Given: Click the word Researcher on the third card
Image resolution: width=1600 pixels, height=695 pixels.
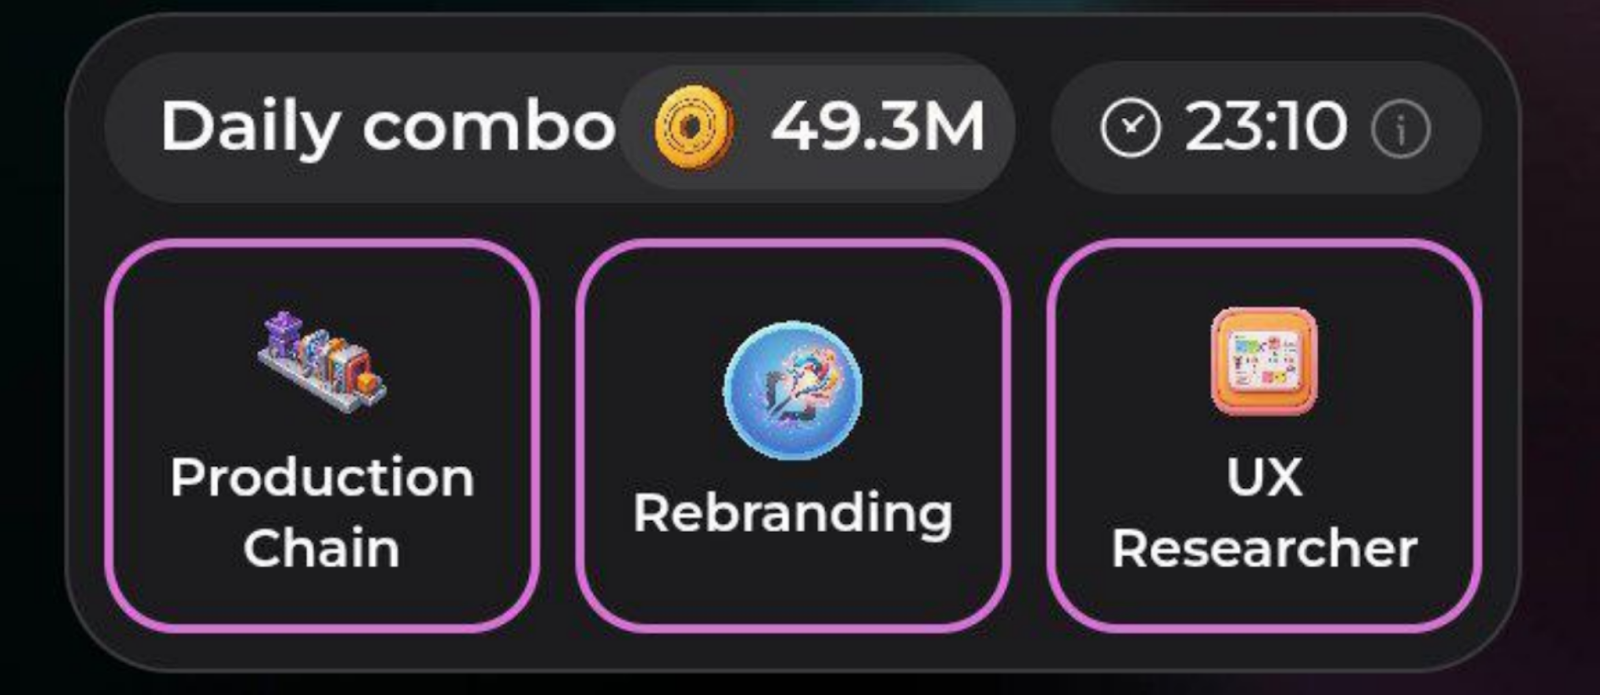Looking at the screenshot, I should tap(1264, 548).
